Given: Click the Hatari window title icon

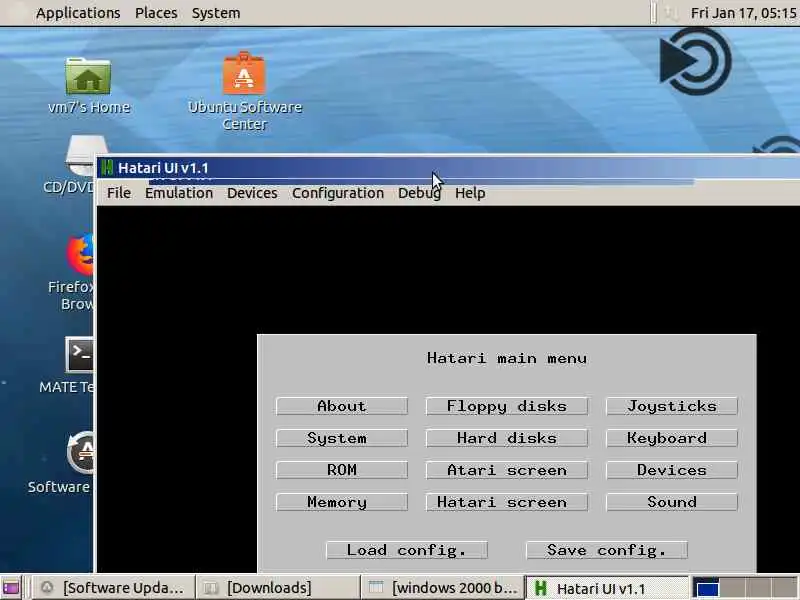Looking at the screenshot, I should pyautogui.click(x=107, y=168).
